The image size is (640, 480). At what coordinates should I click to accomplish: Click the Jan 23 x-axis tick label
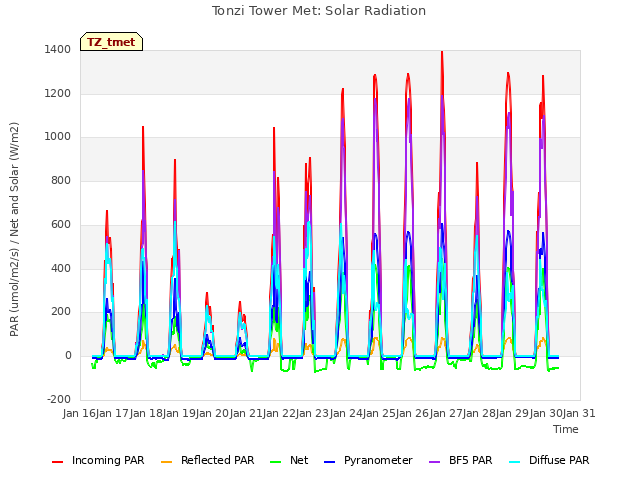tap(313, 413)
